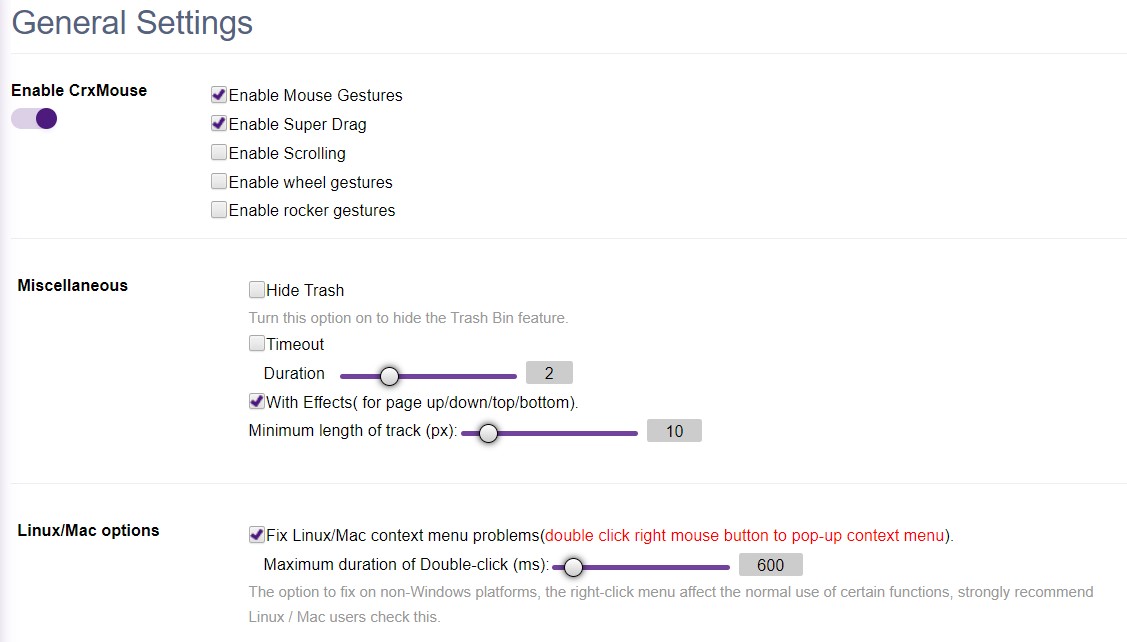This screenshot has height=642, width=1127.
Task: Enable Scrolling via its checkbox
Action: (x=218, y=153)
